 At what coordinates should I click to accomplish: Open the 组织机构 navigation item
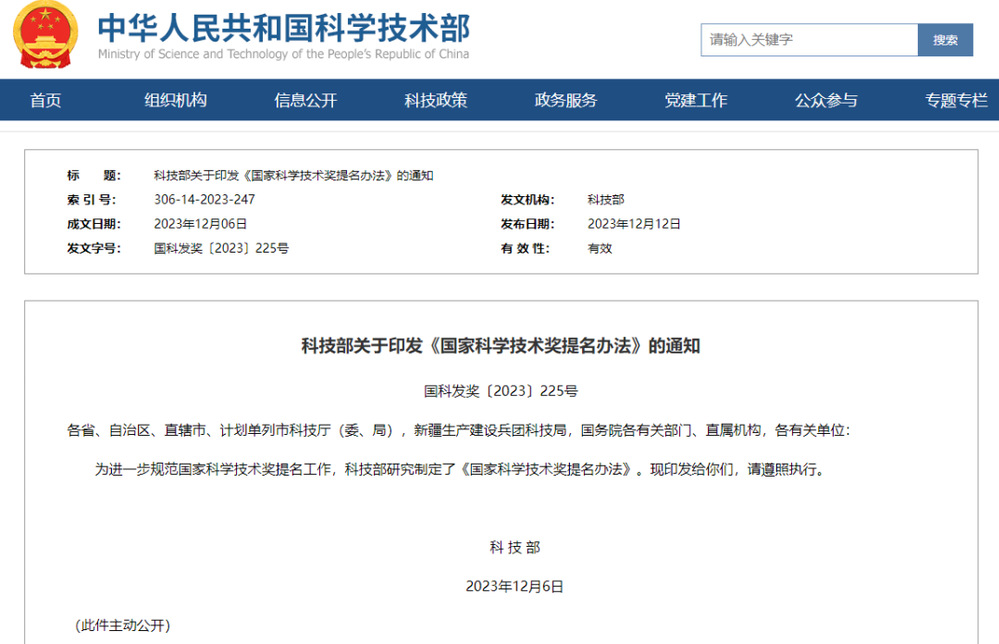(176, 100)
